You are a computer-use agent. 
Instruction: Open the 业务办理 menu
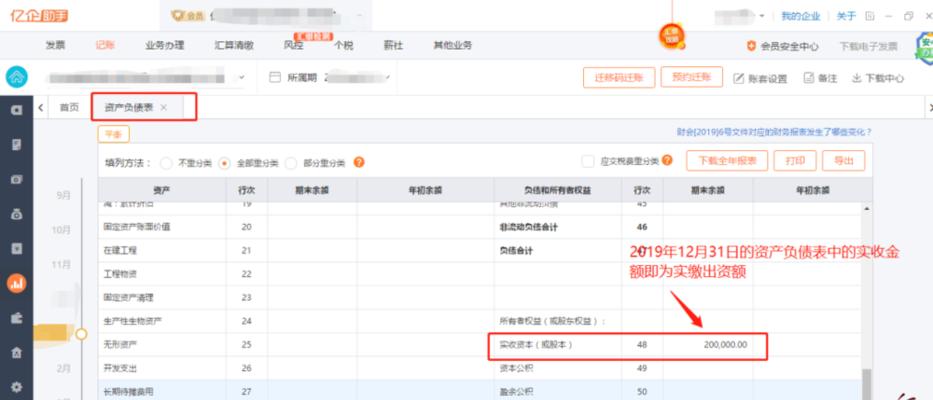[x=165, y=45]
